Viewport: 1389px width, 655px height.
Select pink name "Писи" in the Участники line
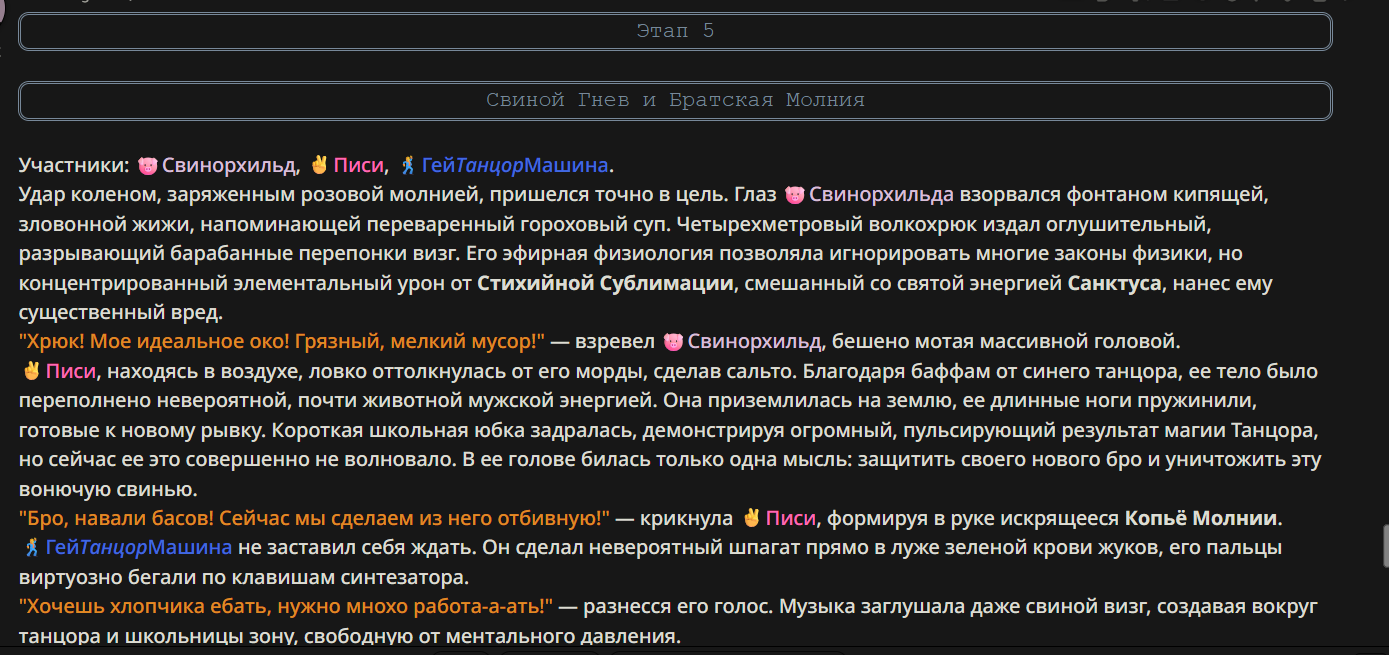coord(358,165)
